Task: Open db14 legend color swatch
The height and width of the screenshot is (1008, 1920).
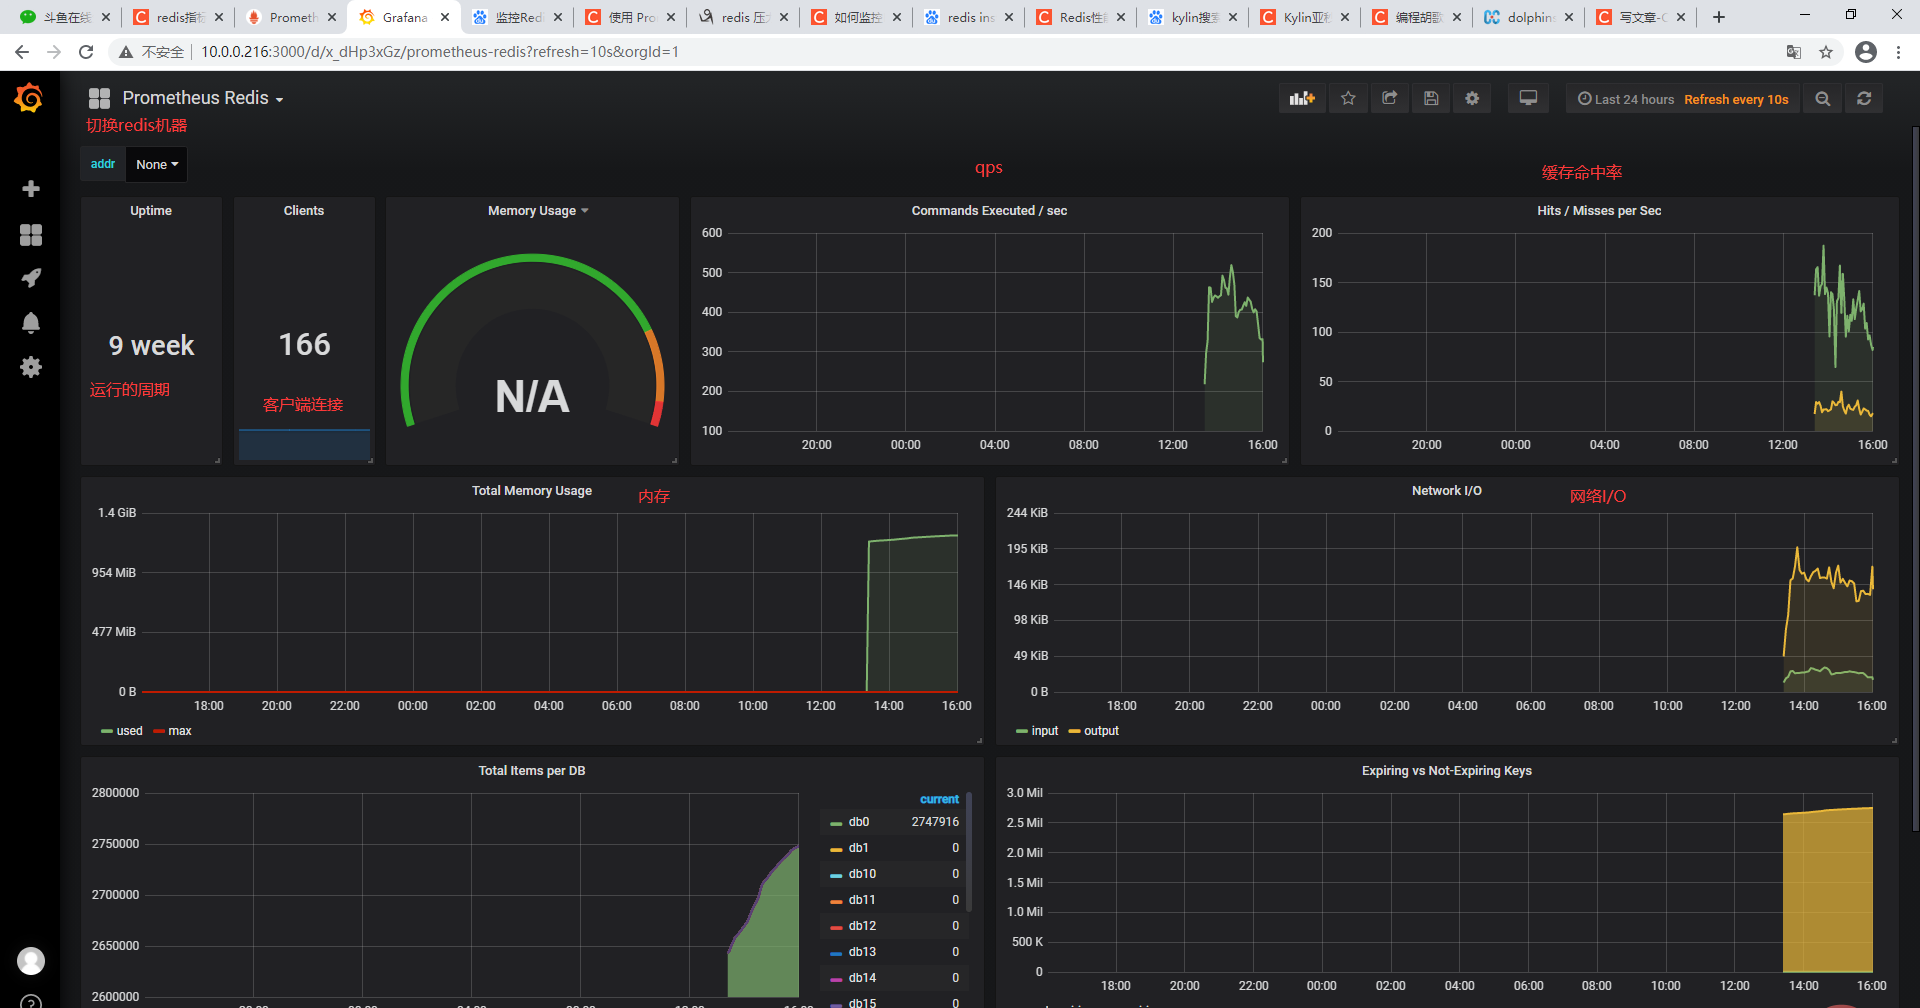Action: [836, 979]
